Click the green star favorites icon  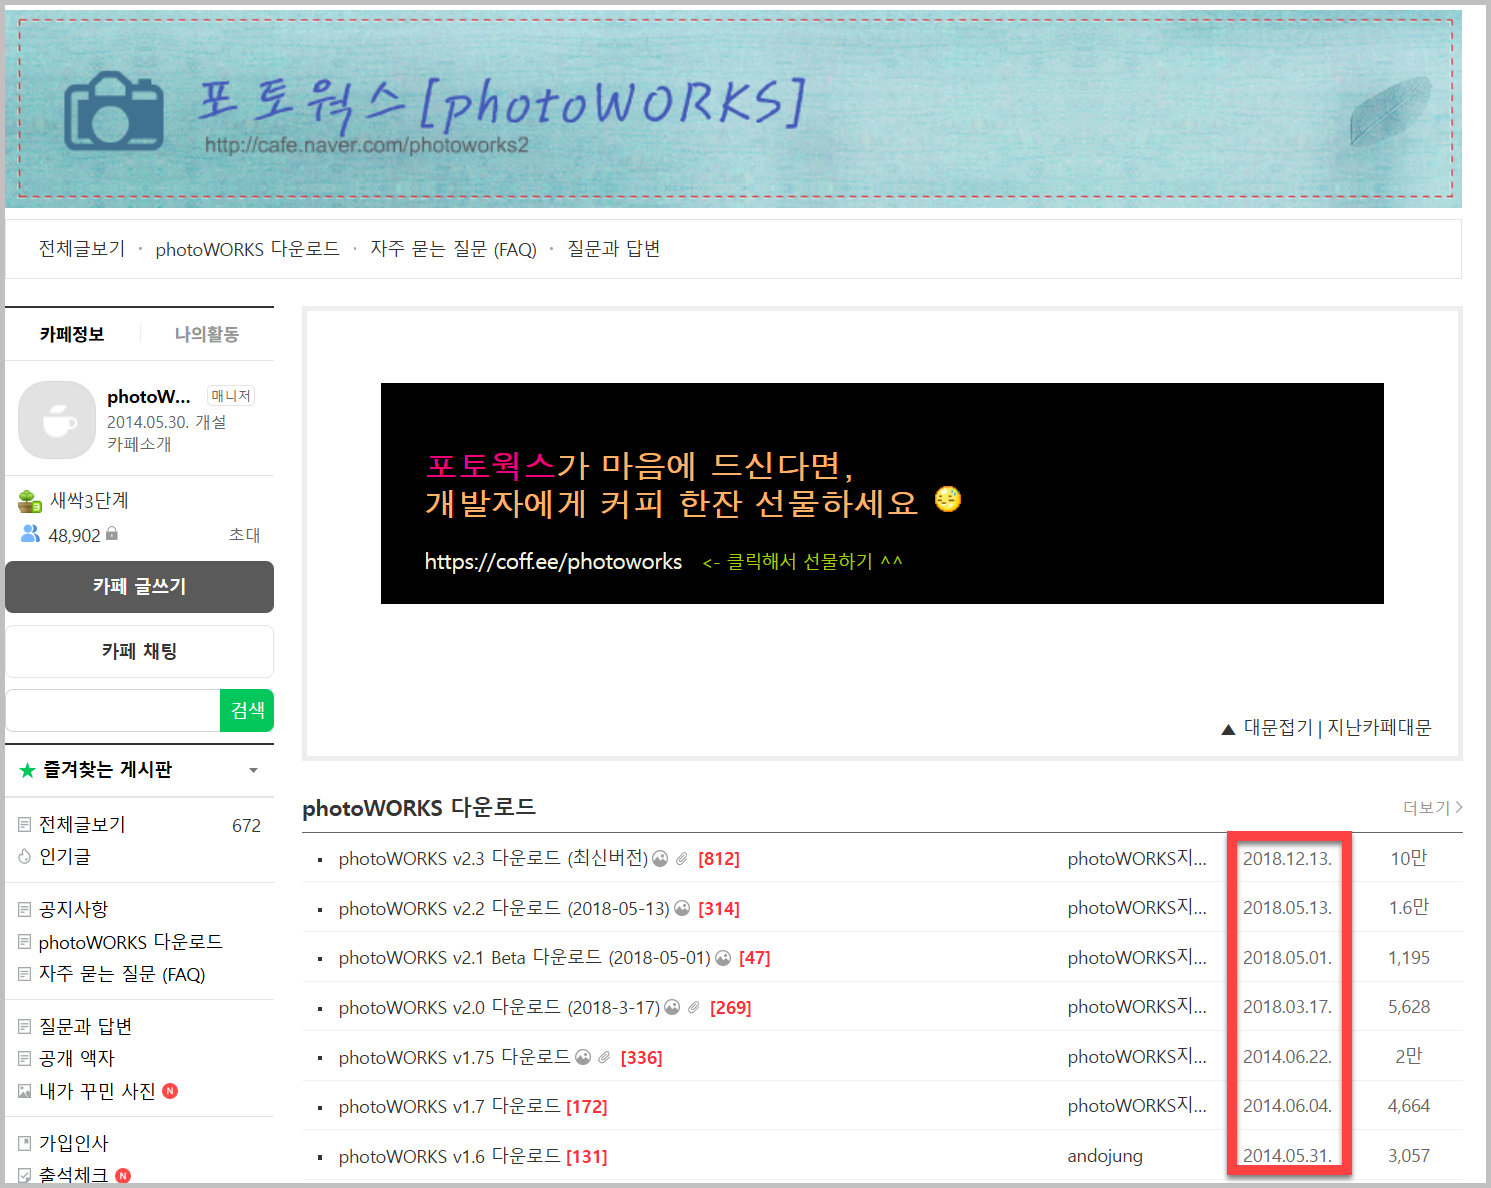27,770
